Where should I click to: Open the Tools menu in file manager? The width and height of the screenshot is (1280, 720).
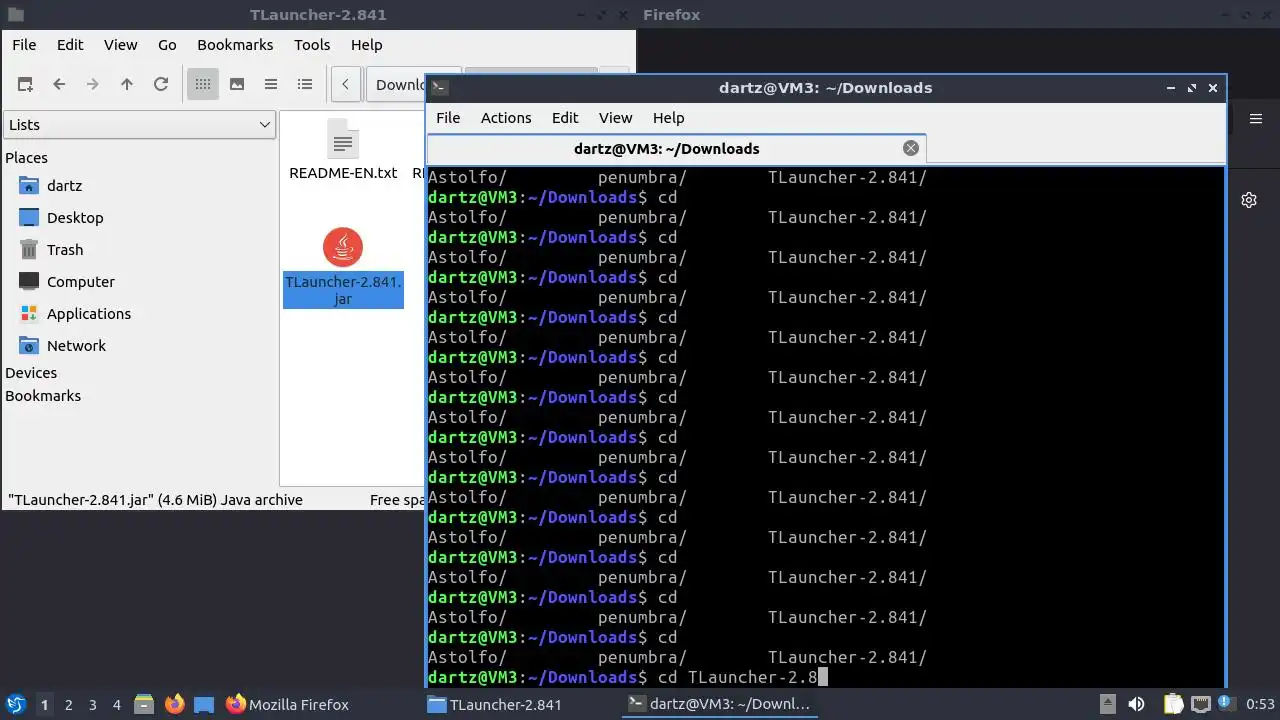coord(312,45)
